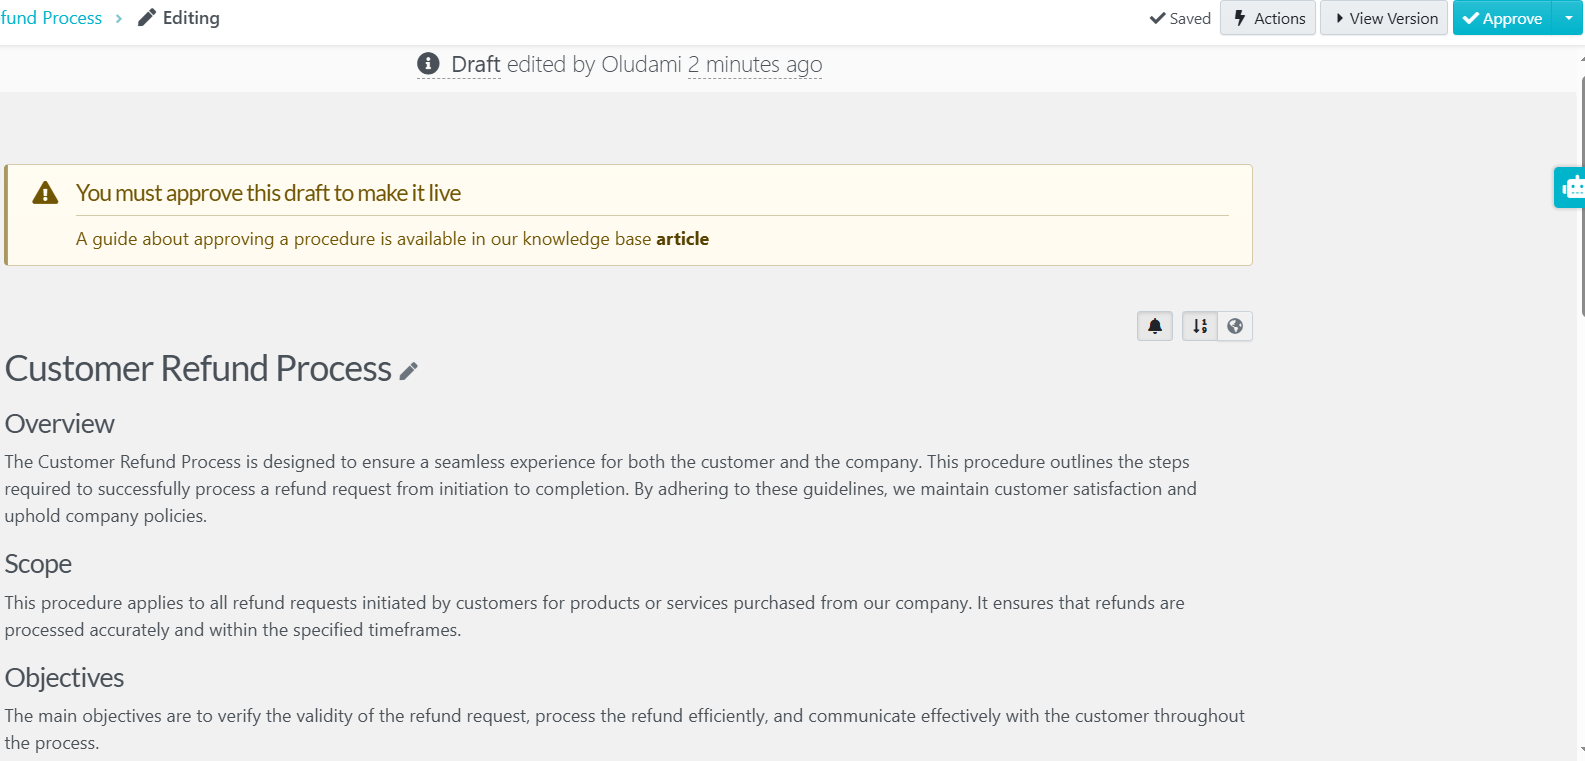Image resolution: width=1585 pixels, height=761 pixels.
Task: Click pencil icon beside Customer Refund Process title
Action: pyautogui.click(x=408, y=371)
